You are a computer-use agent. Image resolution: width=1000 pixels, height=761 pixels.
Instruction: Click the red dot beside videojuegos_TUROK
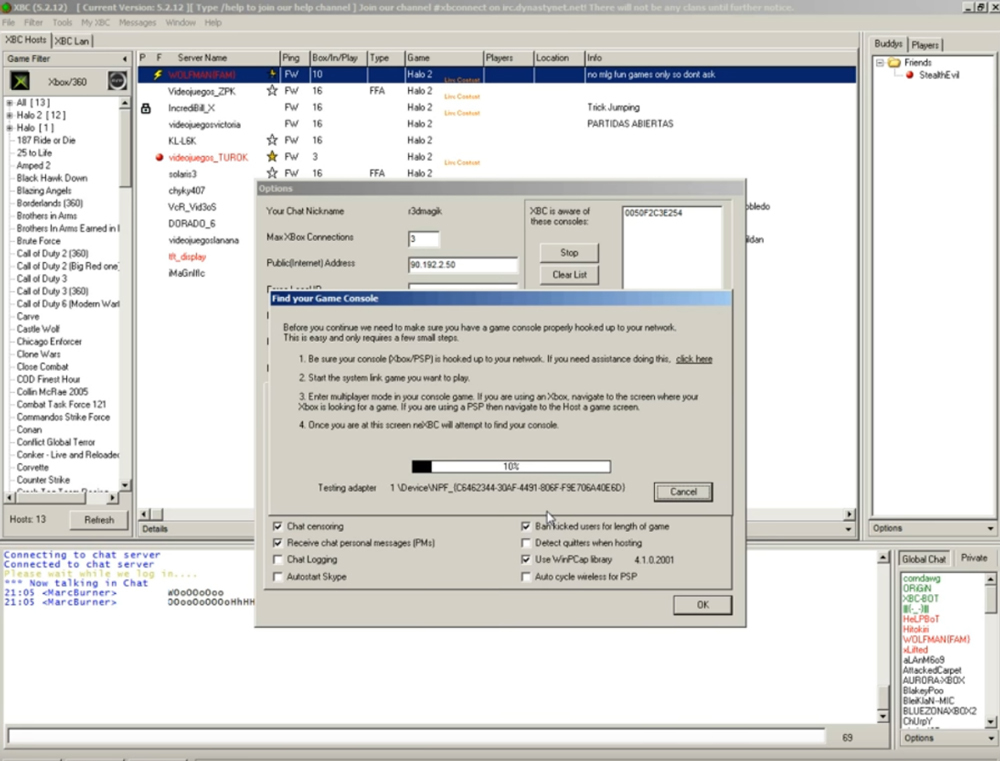tap(159, 157)
